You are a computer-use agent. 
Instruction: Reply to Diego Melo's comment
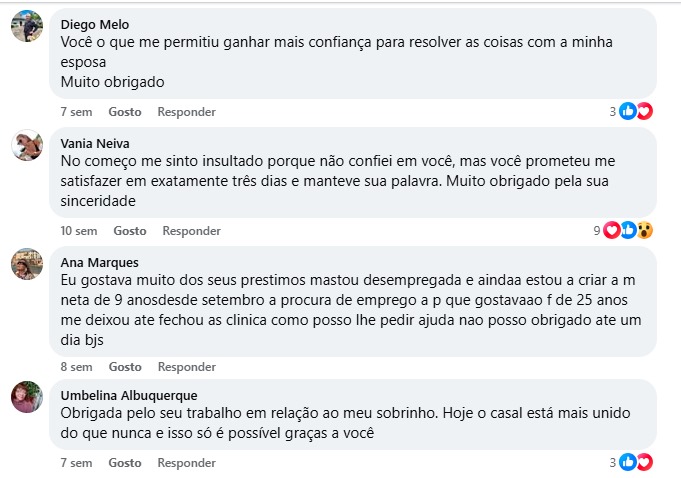[186, 112]
